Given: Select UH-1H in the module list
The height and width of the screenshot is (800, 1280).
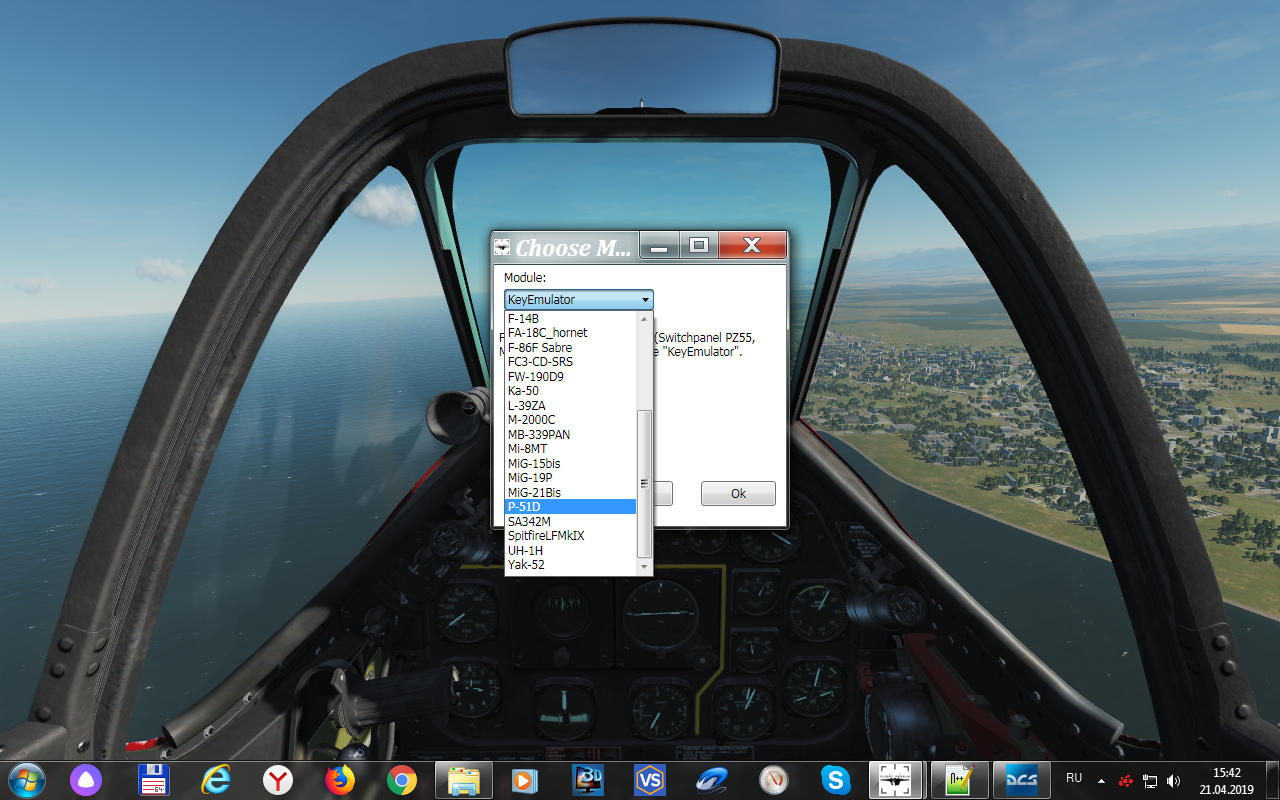Looking at the screenshot, I should [x=570, y=550].
